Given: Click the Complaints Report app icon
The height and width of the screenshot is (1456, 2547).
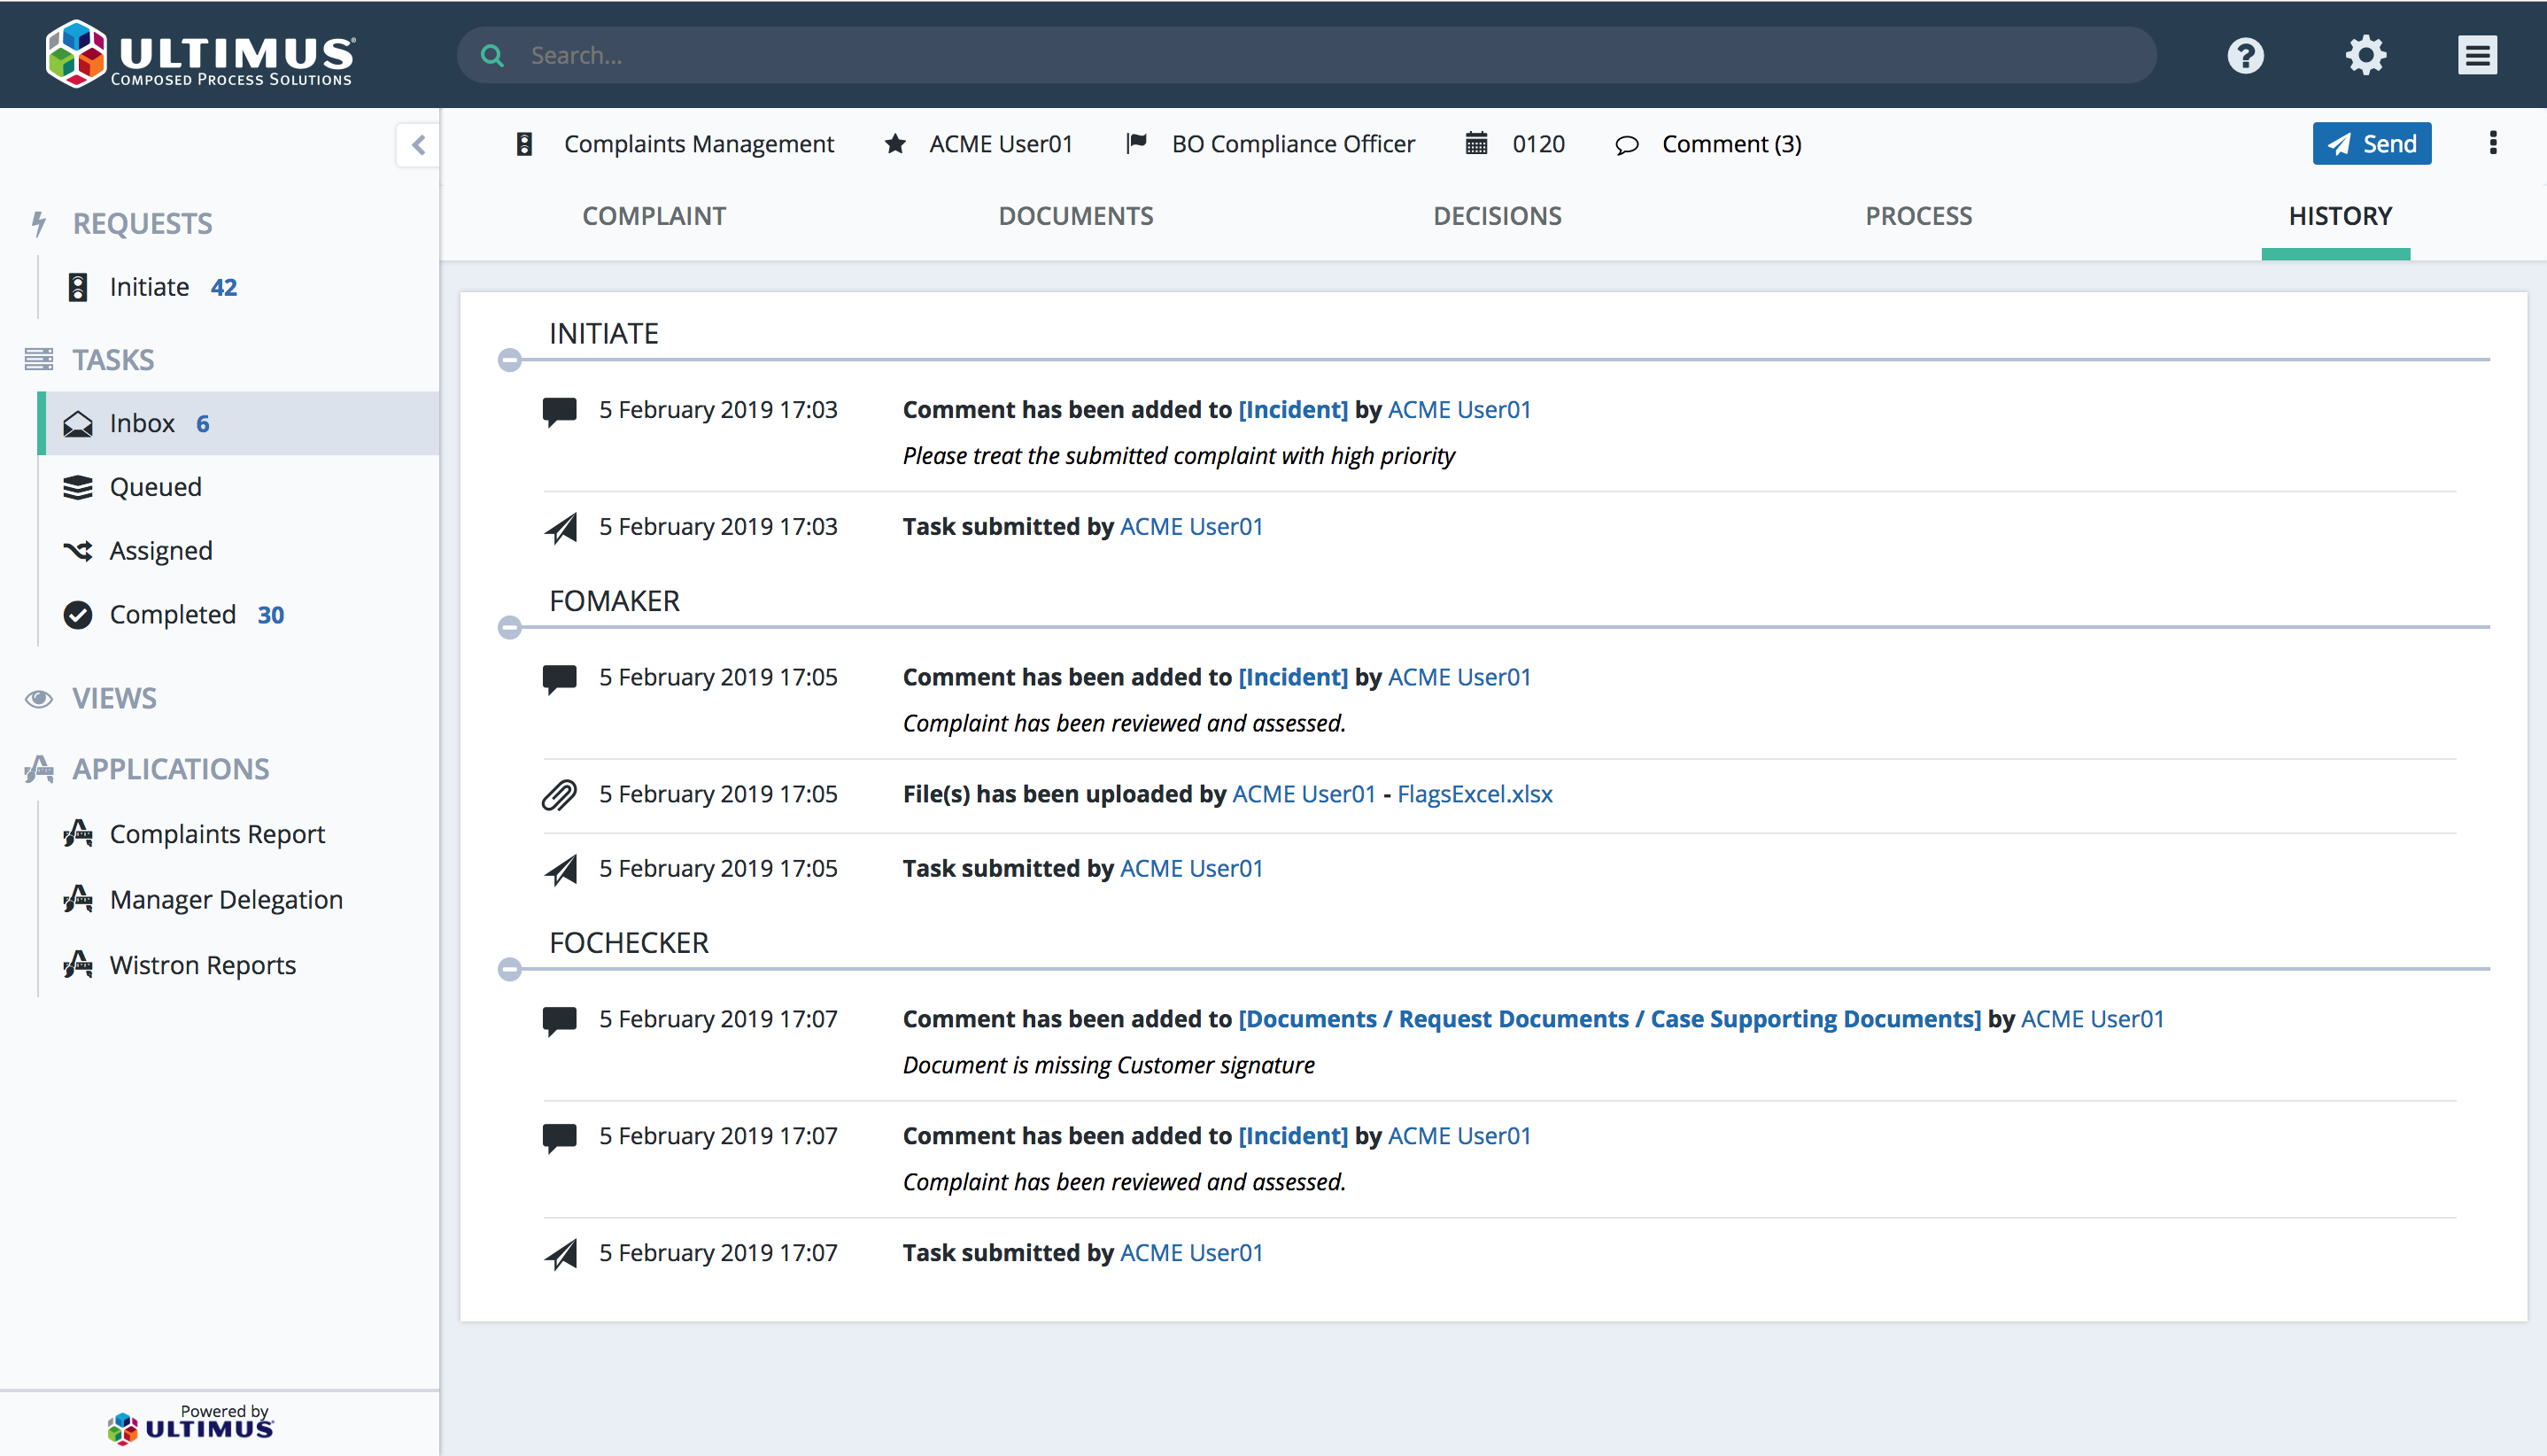Looking at the screenshot, I should (77, 833).
